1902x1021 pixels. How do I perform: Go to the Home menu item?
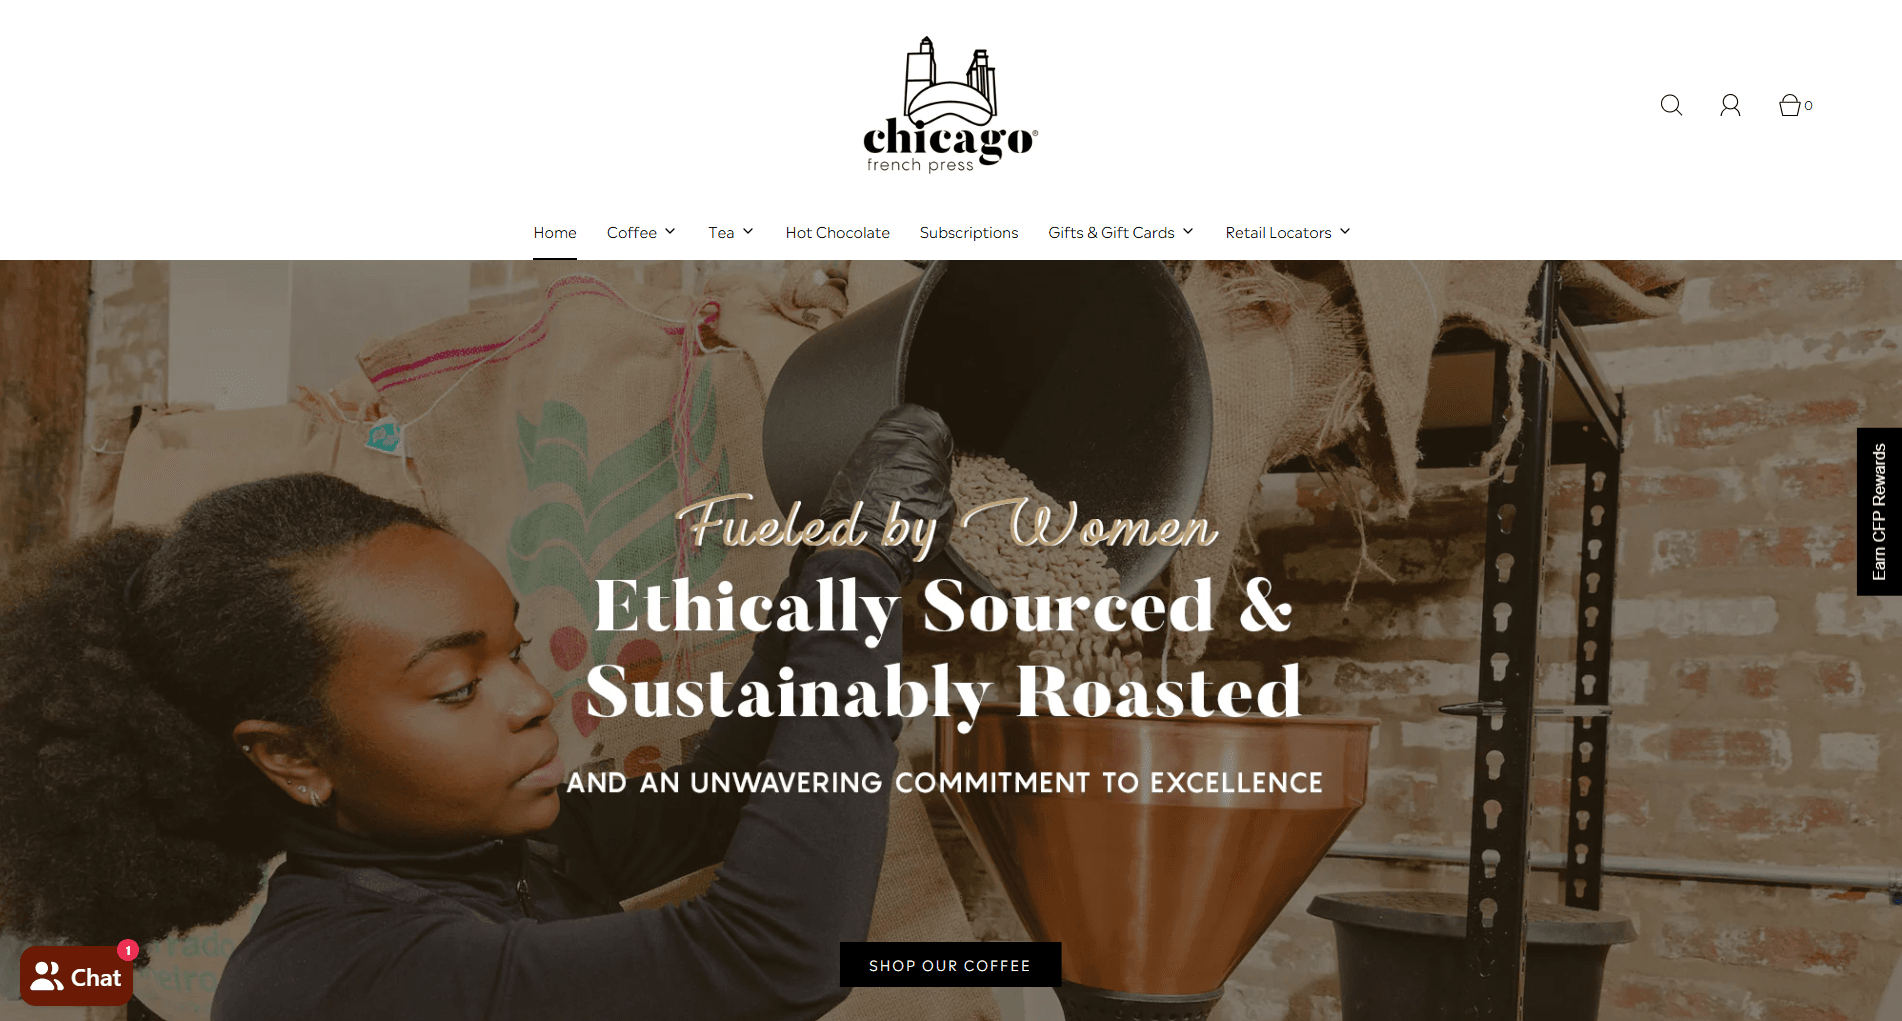point(555,233)
